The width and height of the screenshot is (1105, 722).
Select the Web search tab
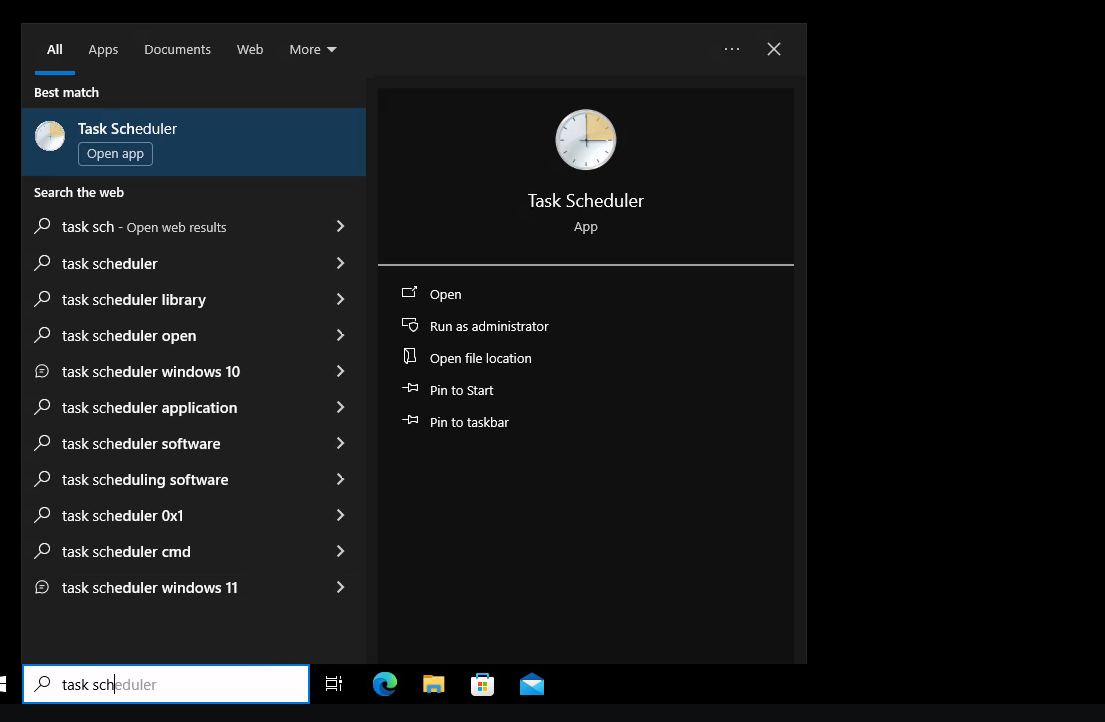point(250,49)
